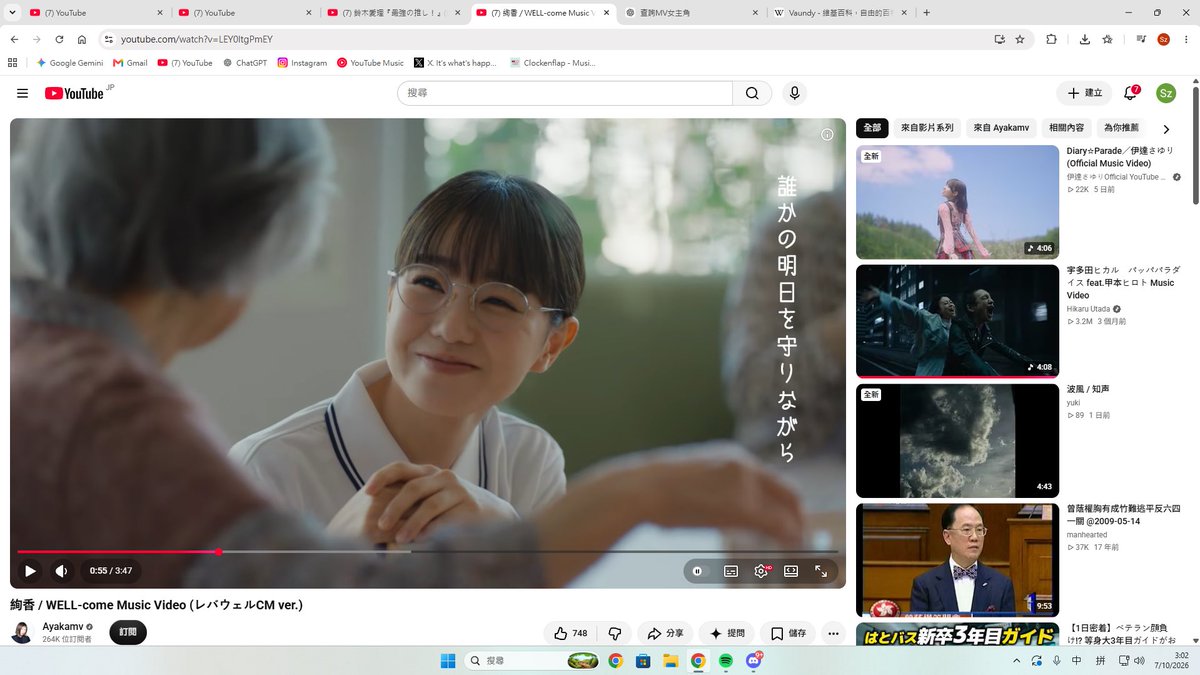Toggle the autoplay switch in the player
Viewport: 1200px width, 675px height.
click(698, 571)
